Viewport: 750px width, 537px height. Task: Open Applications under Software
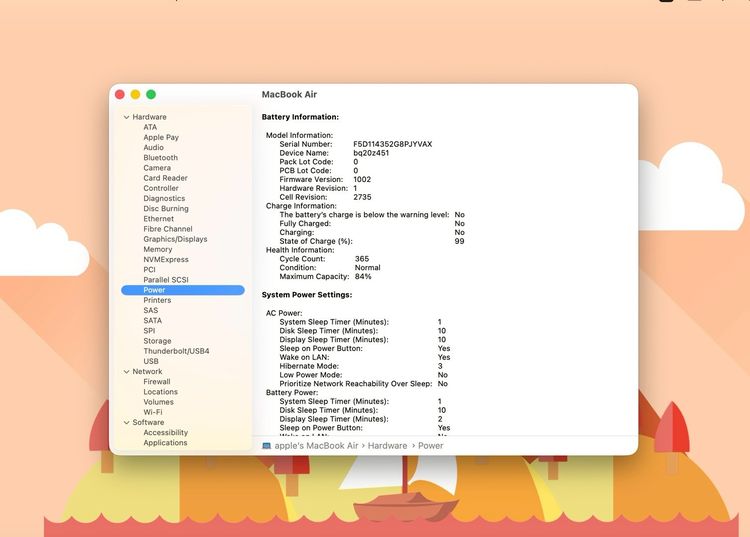coord(165,443)
